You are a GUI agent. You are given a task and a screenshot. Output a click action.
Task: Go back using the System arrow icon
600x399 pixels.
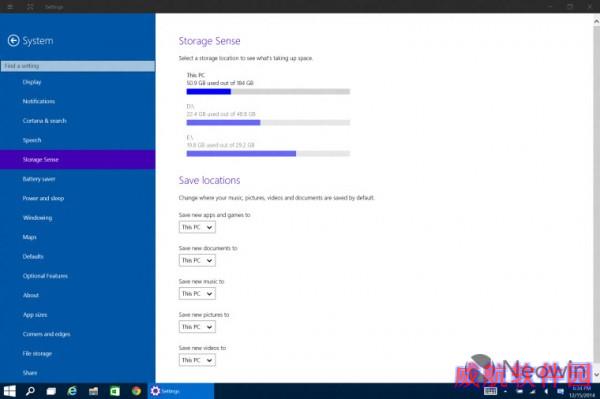pyautogui.click(x=13, y=41)
